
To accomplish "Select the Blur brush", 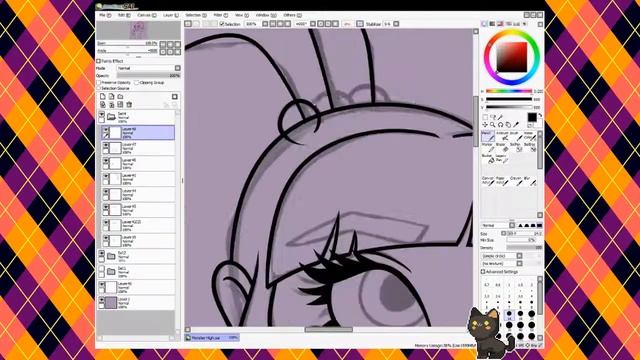I will pos(529,181).
